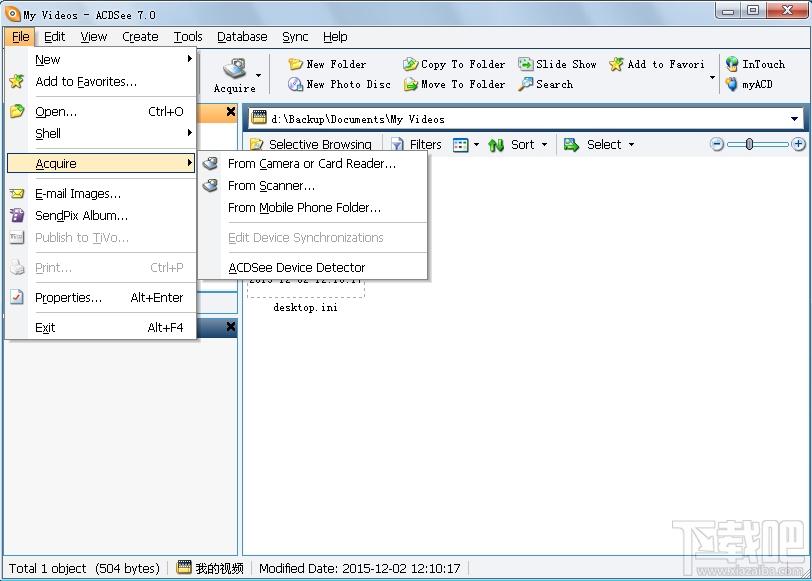Click the Move To Folder icon
The image size is (812, 581).
click(x=411, y=84)
